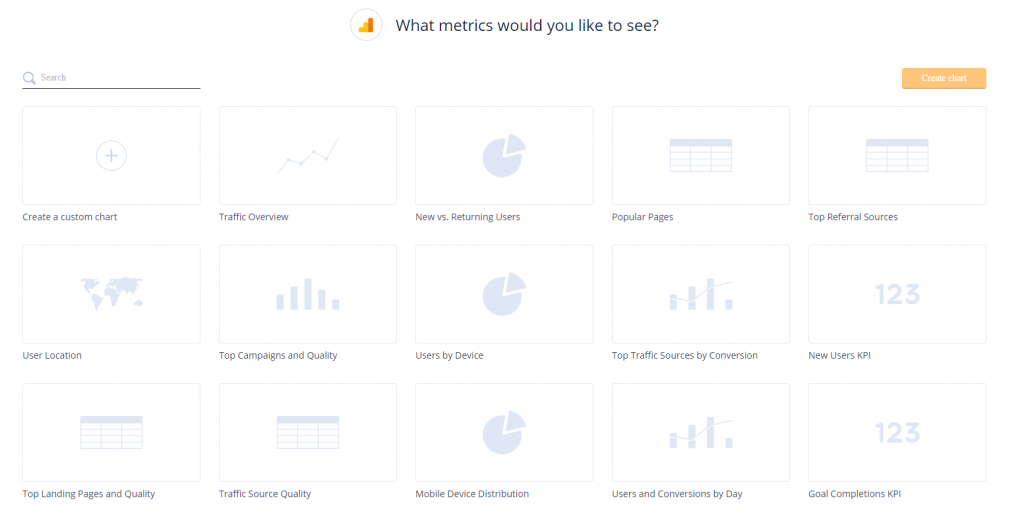
Task: Click the plus icon for custom chart
Action: click(111, 155)
